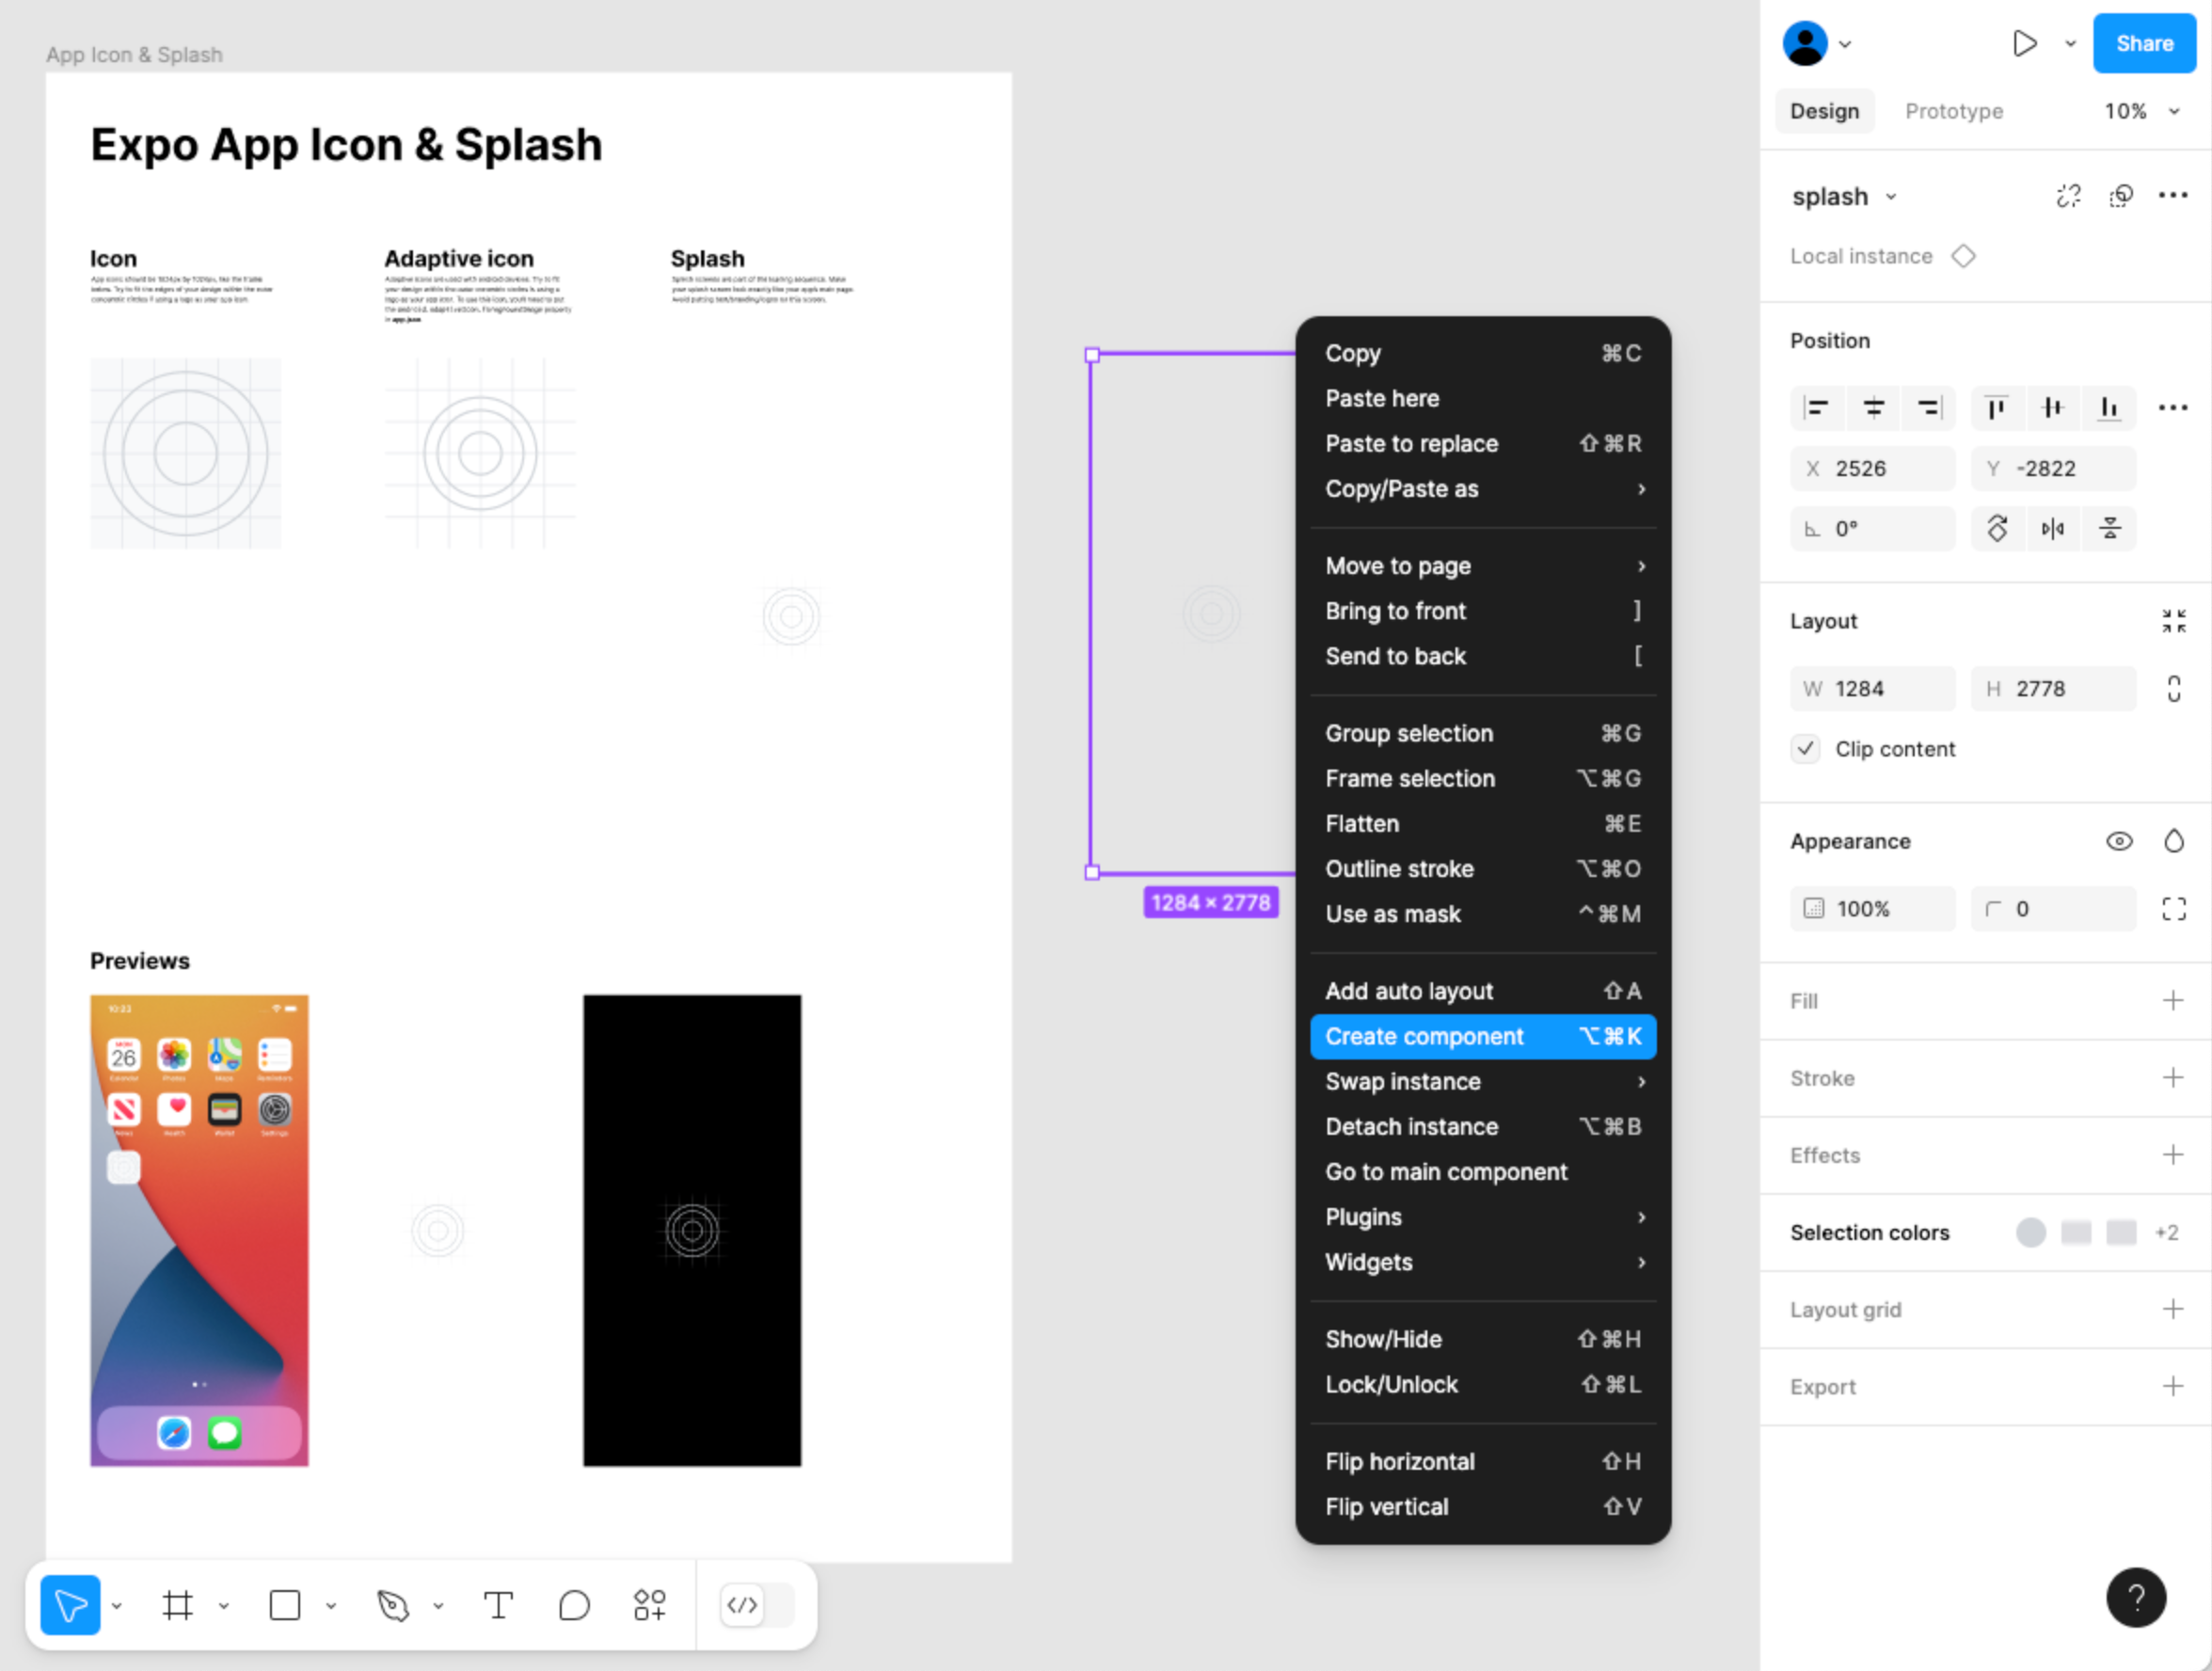Image resolution: width=2212 pixels, height=1671 pixels.
Task: Select the Text tool
Action: click(498, 1605)
